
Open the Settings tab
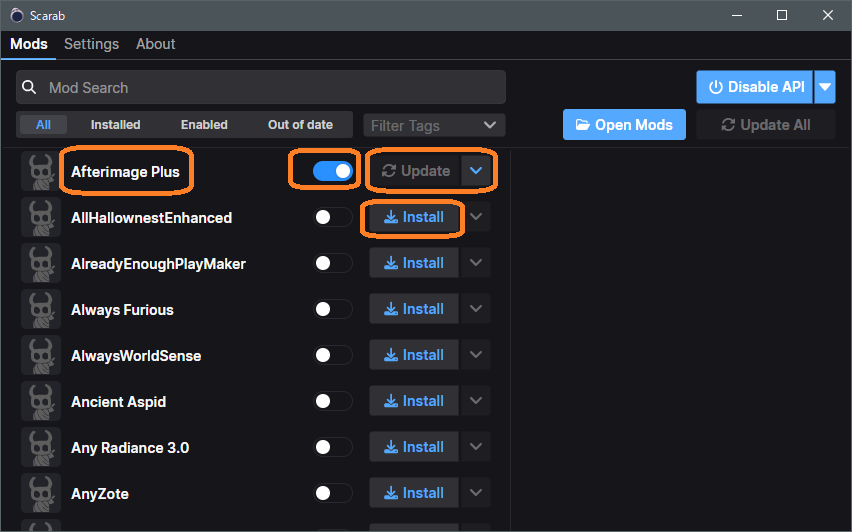(91, 44)
